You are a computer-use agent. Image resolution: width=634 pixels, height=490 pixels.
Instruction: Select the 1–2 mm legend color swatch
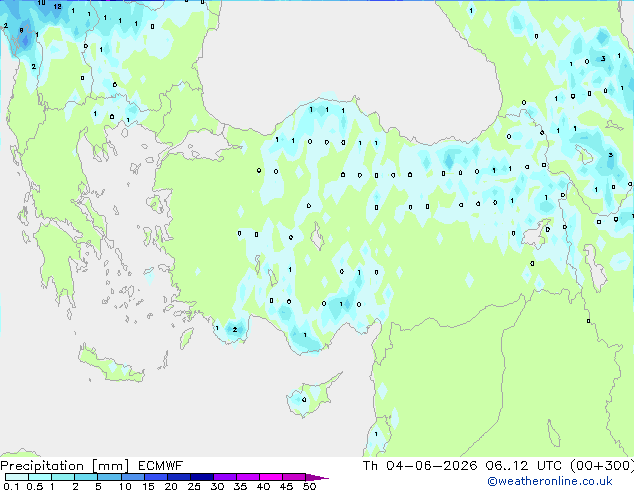(x=63, y=477)
